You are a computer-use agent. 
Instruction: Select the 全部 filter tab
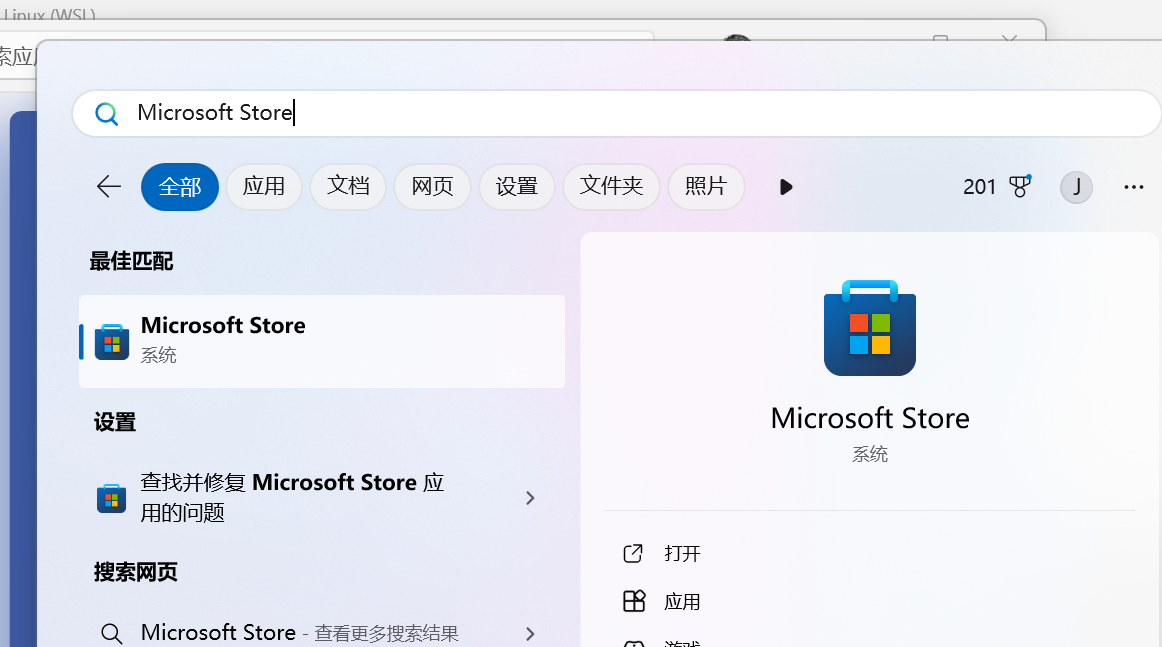pos(180,187)
